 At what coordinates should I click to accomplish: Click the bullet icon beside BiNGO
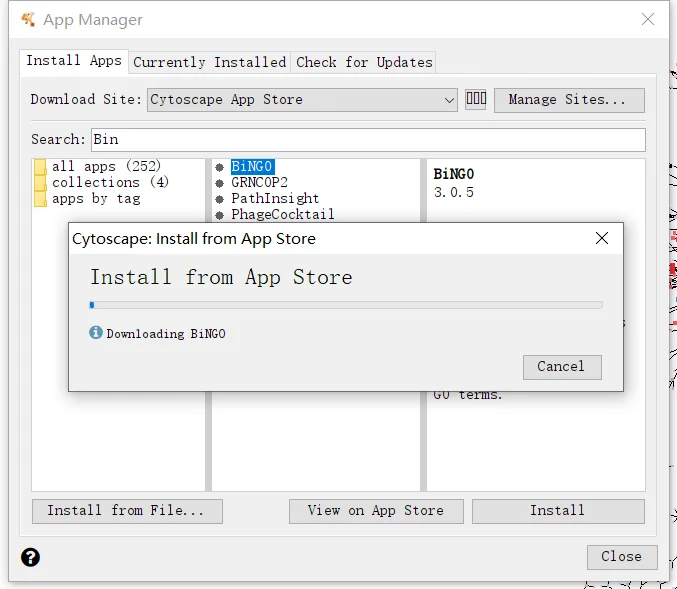tap(220, 168)
